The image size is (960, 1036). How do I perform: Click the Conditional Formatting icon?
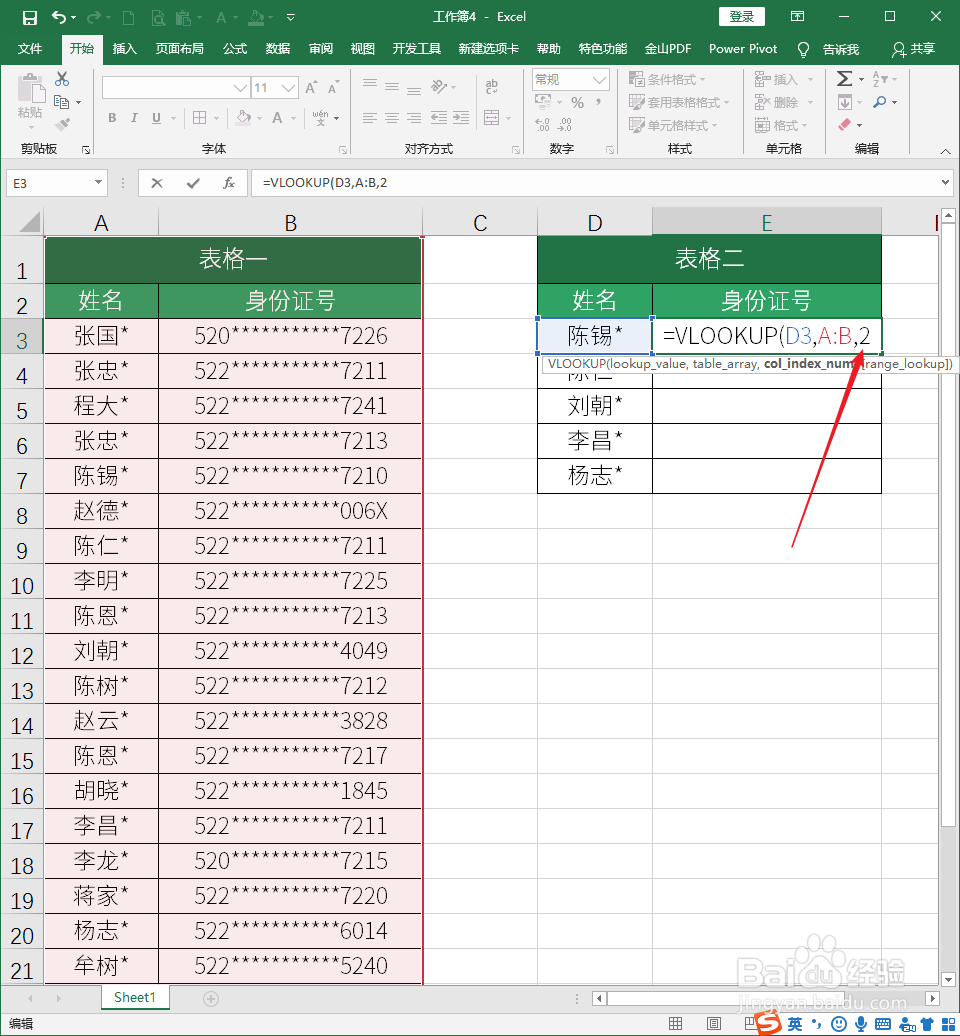coord(639,79)
